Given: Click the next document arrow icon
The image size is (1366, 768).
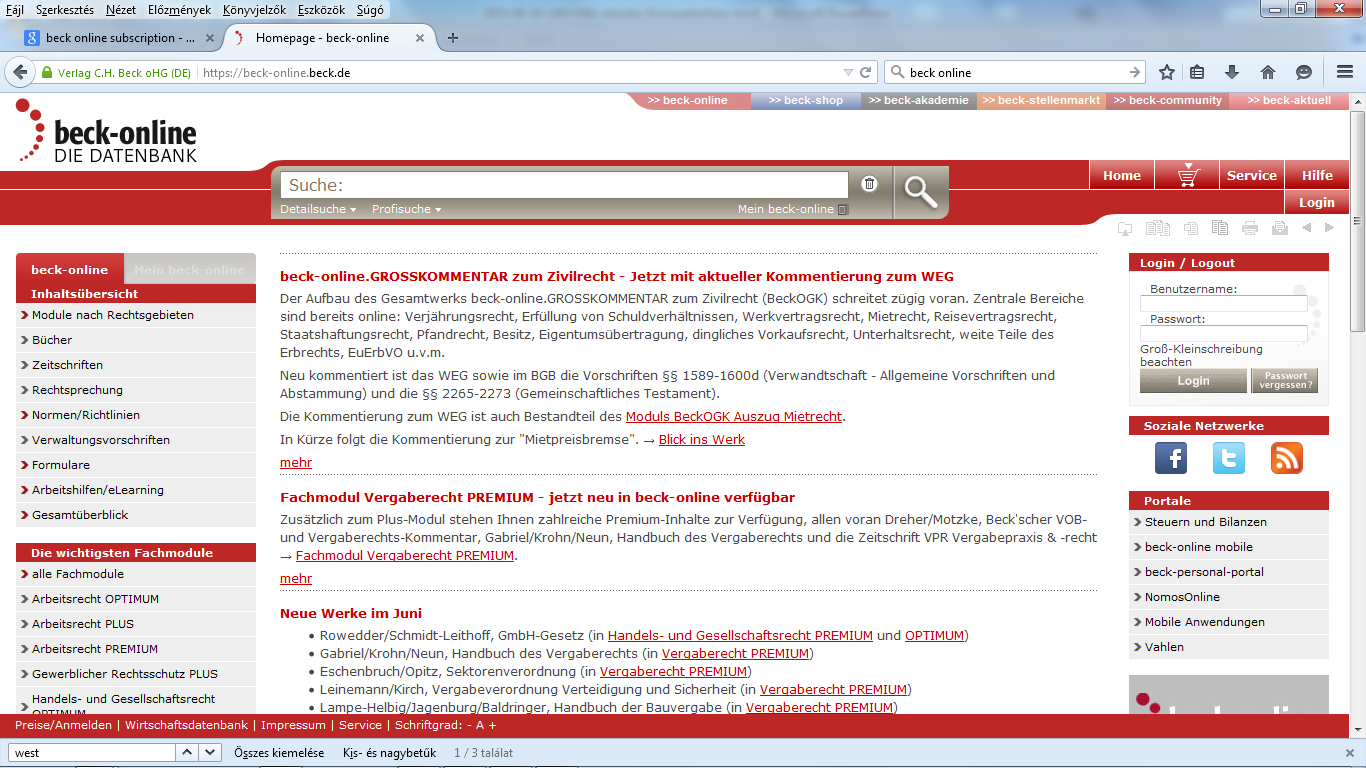Looking at the screenshot, I should (1329, 228).
